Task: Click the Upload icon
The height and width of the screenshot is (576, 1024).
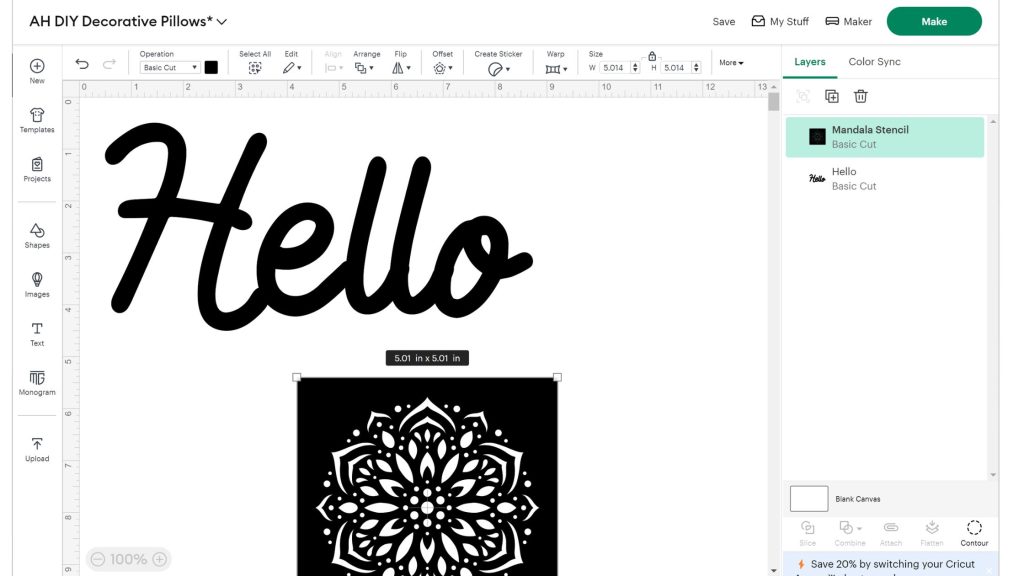Action: [x=37, y=448]
